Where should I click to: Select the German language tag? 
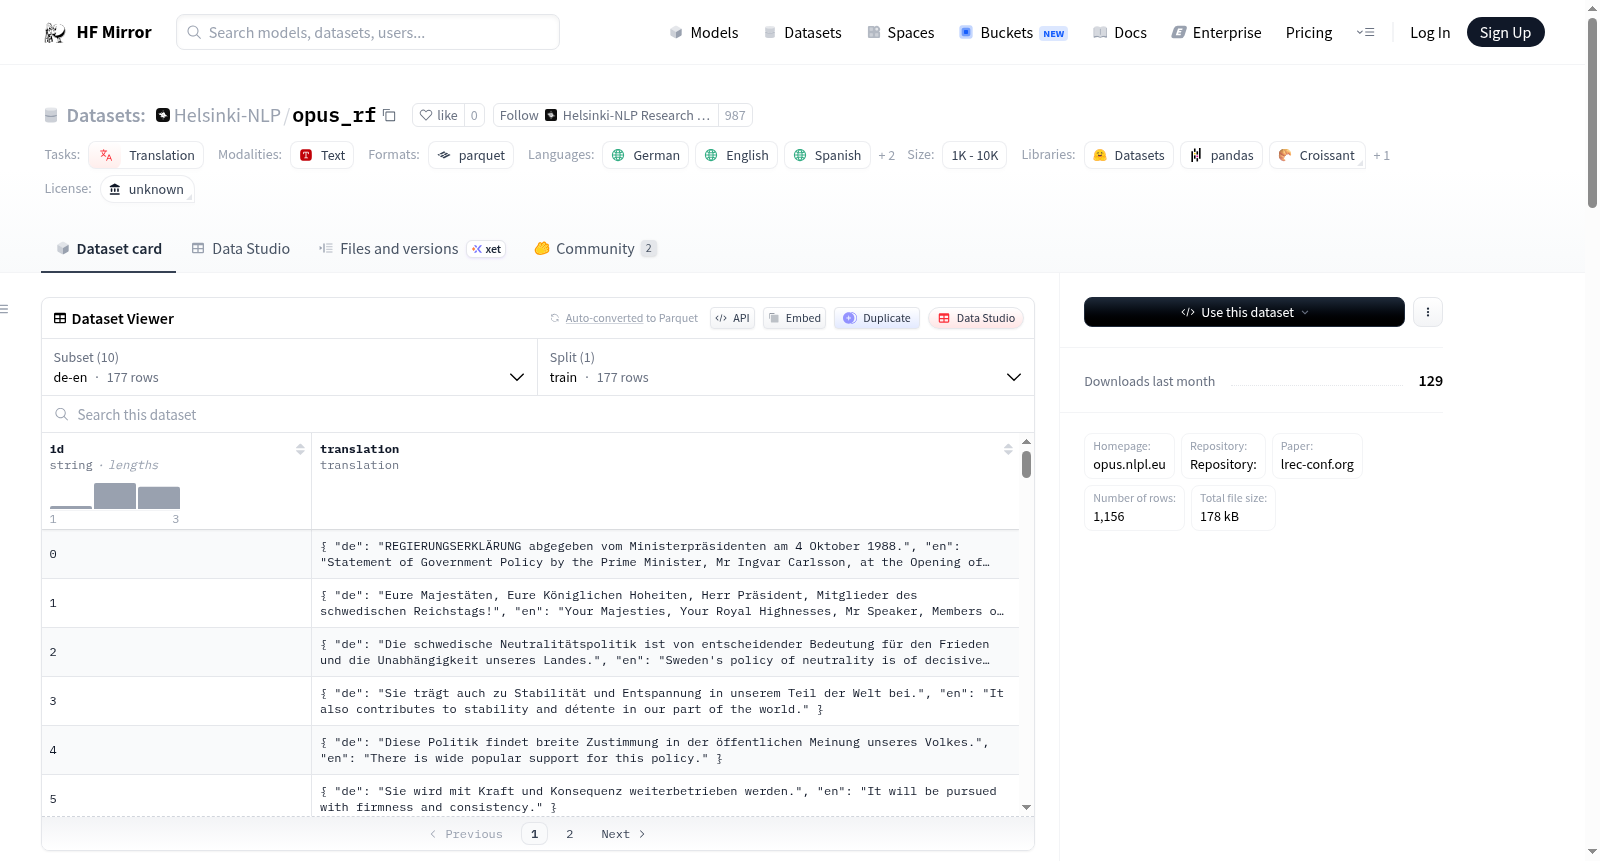tap(645, 155)
